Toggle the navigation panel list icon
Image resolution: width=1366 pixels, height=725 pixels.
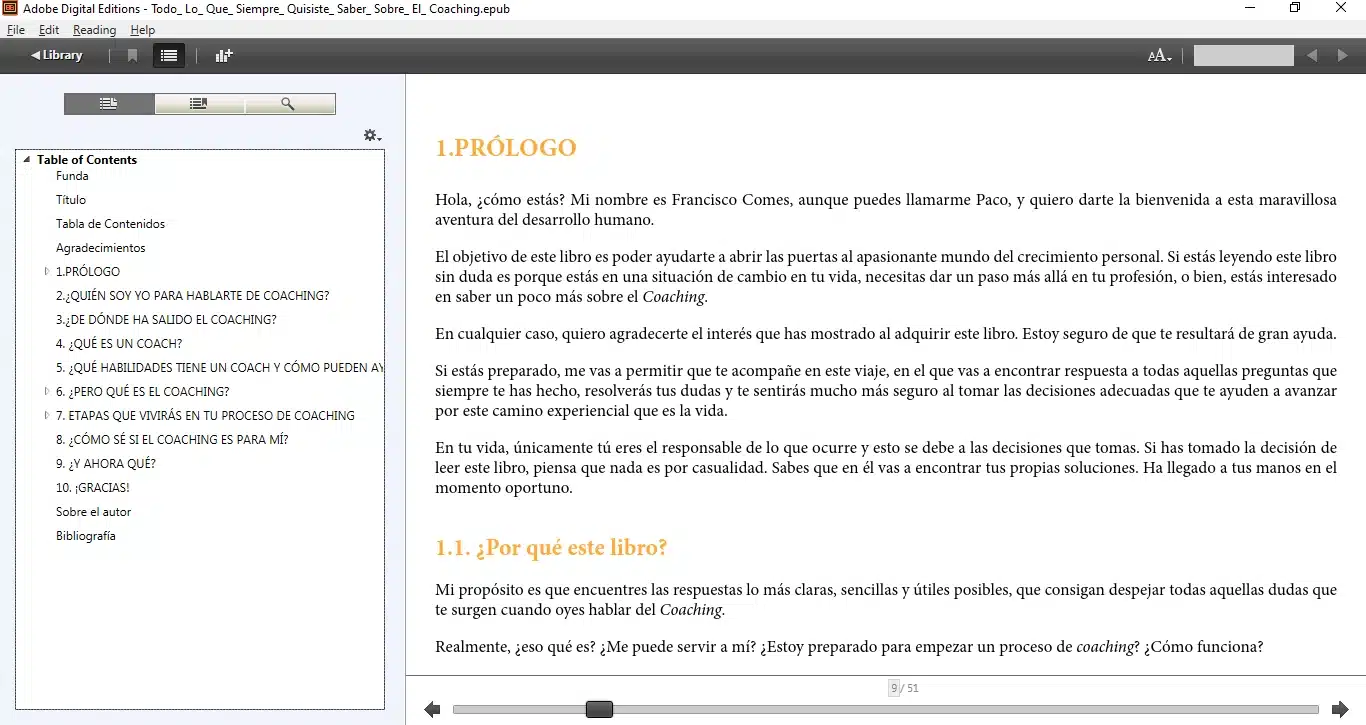169,56
